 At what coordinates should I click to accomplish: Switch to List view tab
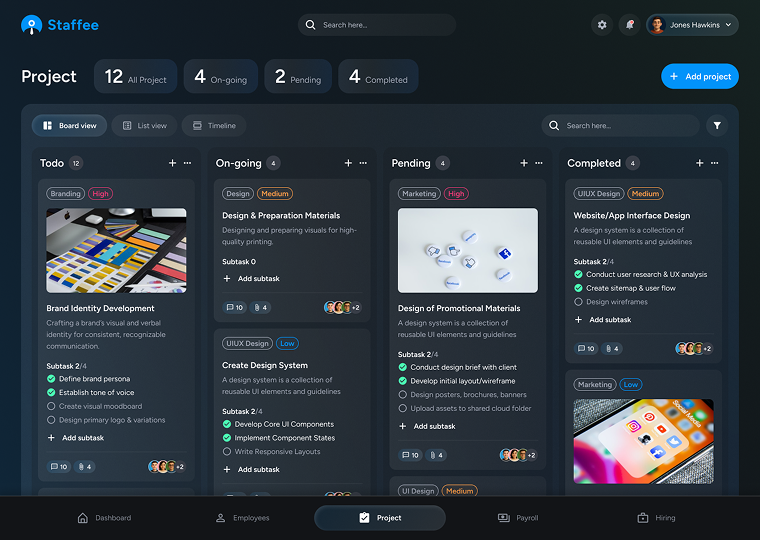coord(144,126)
